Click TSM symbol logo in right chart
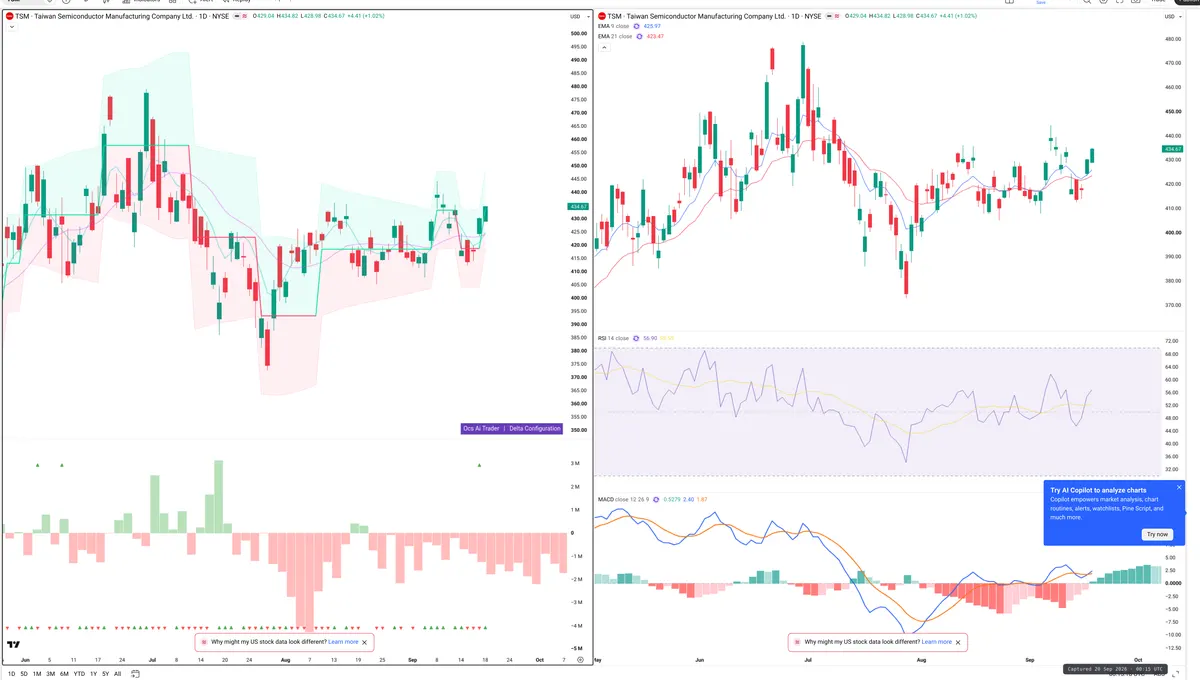 (603, 16)
